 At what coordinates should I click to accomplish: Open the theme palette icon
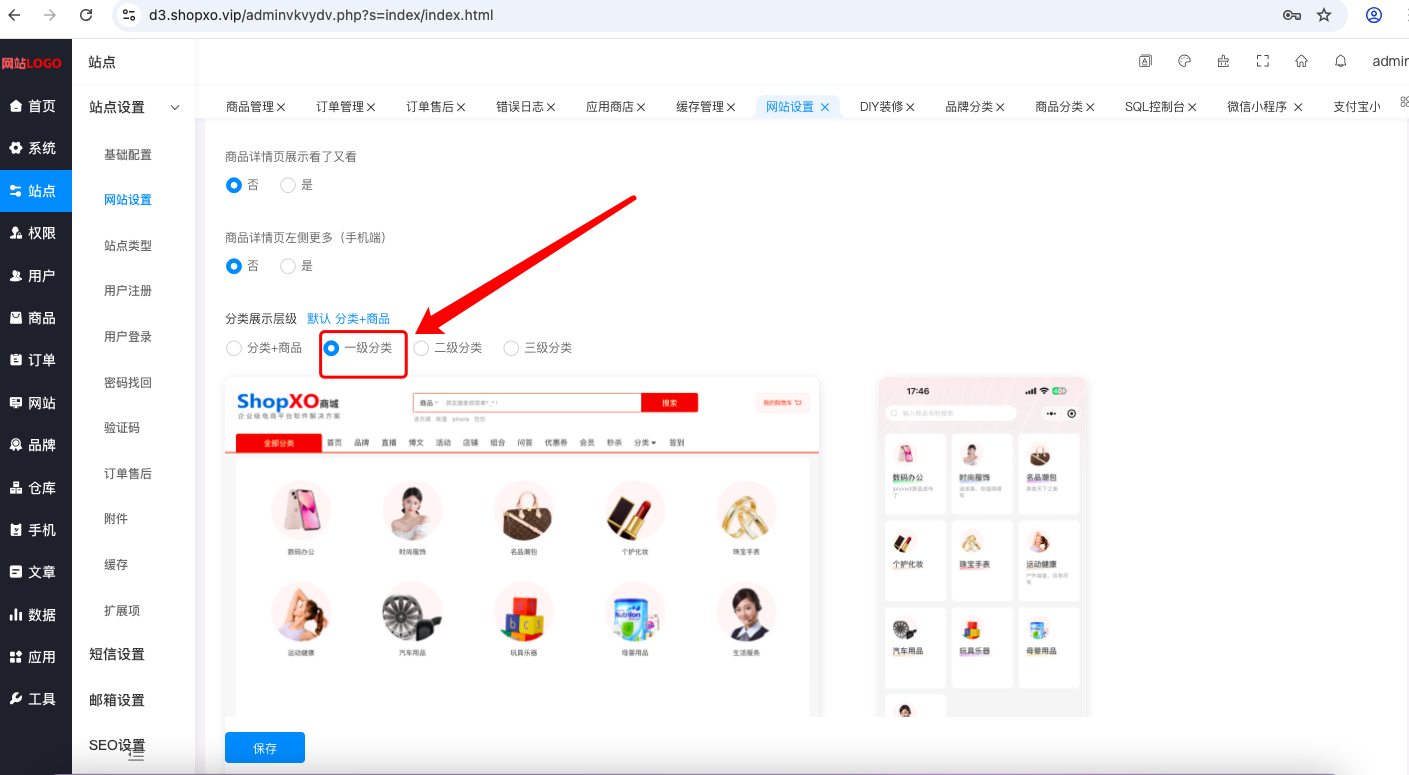pos(1185,61)
